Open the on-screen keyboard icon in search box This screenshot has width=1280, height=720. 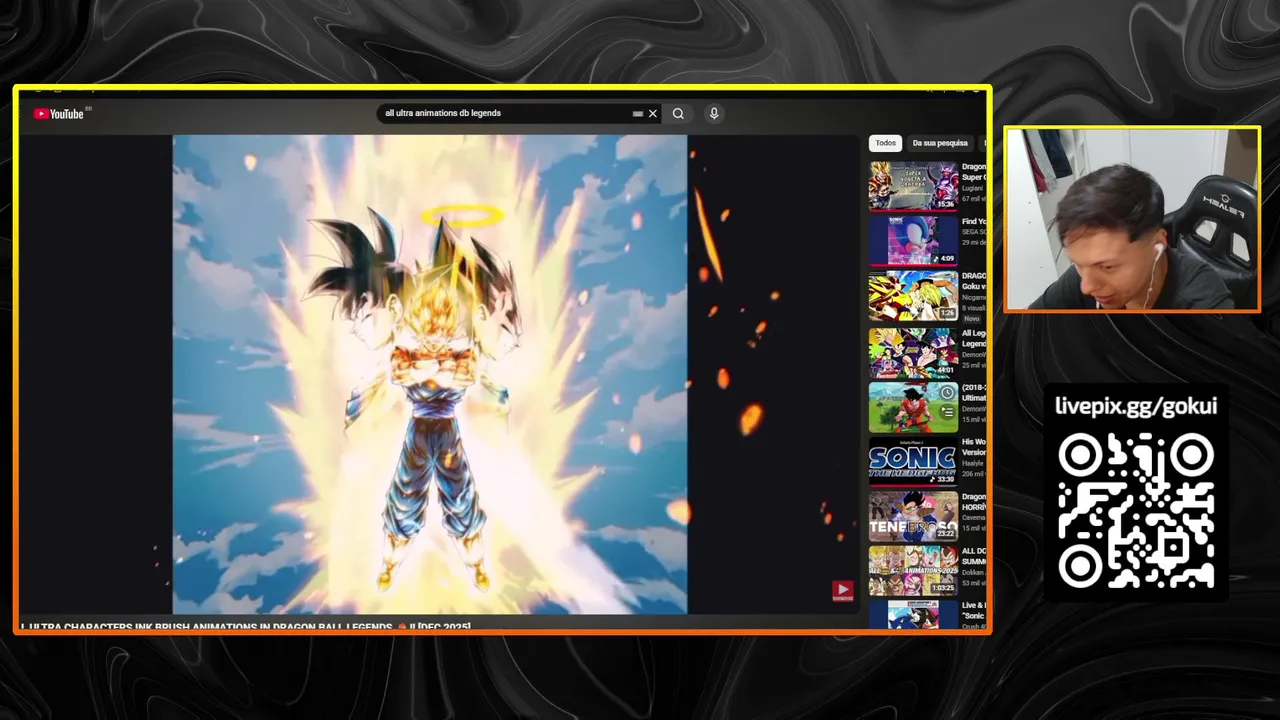(x=637, y=114)
